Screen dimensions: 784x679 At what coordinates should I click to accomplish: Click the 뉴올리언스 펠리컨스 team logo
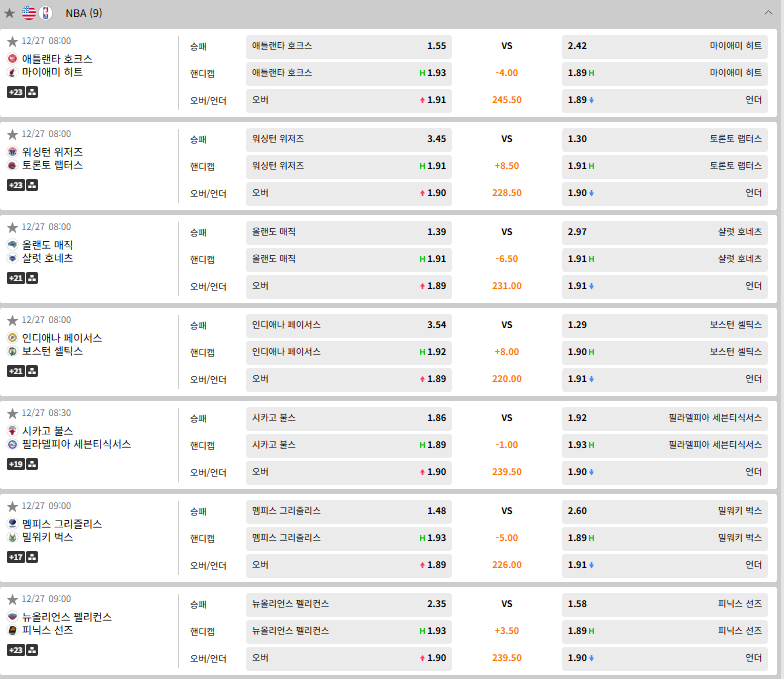click(x=12, y=617)
